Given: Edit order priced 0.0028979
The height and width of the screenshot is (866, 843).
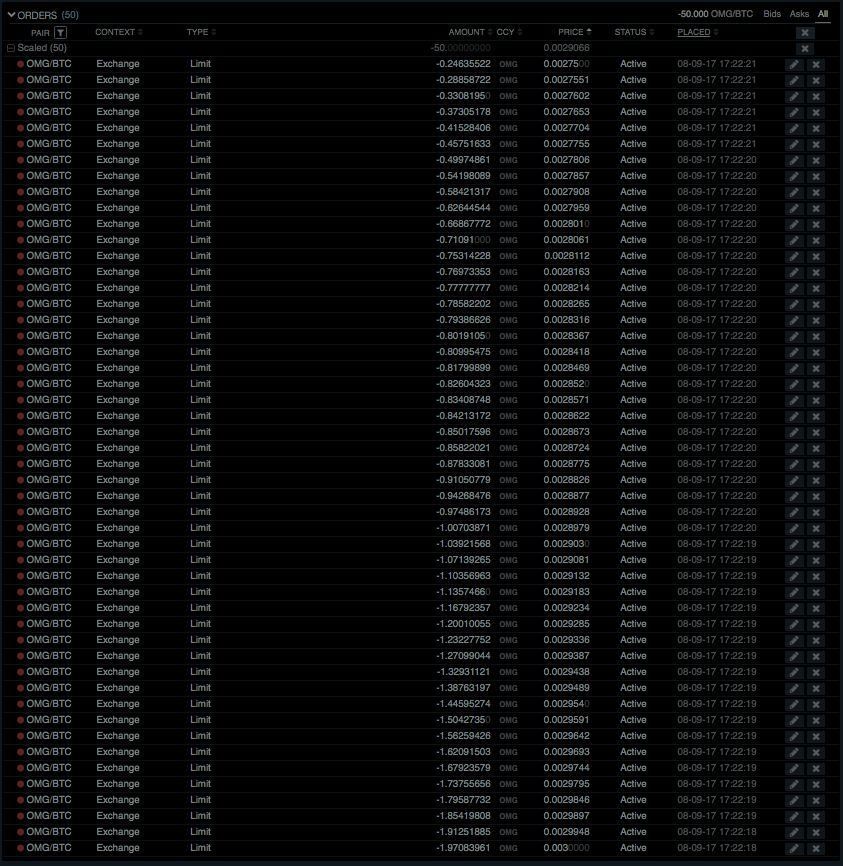Looking at the screenshot, I should 793,529.
